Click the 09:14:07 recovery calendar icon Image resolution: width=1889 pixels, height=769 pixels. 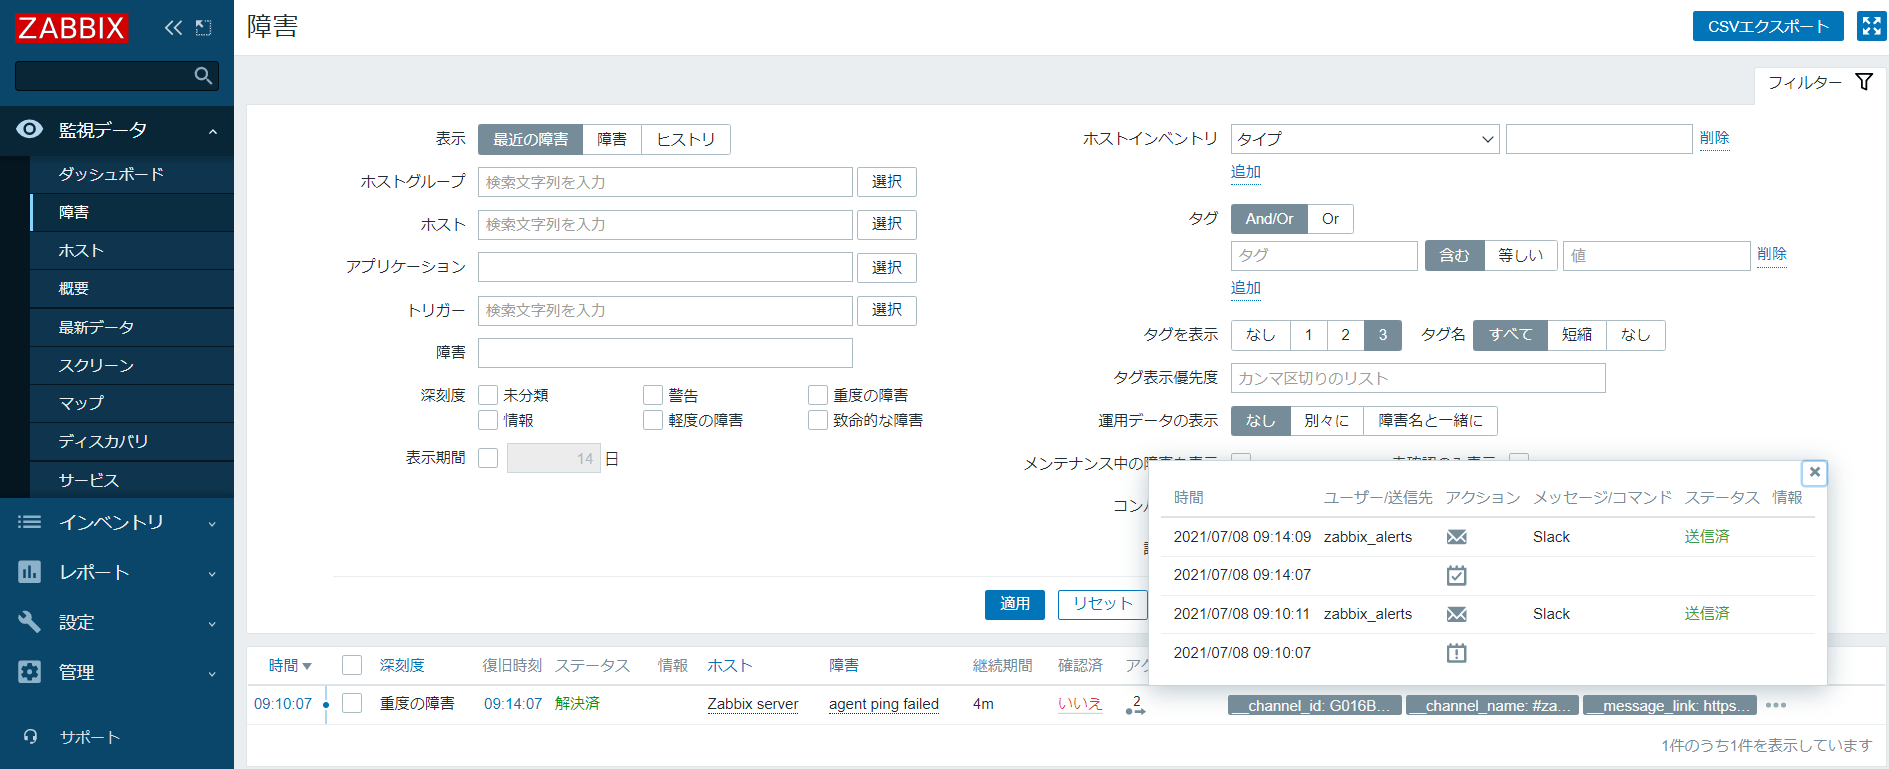pyautogui.click(x=1457, y=575)
